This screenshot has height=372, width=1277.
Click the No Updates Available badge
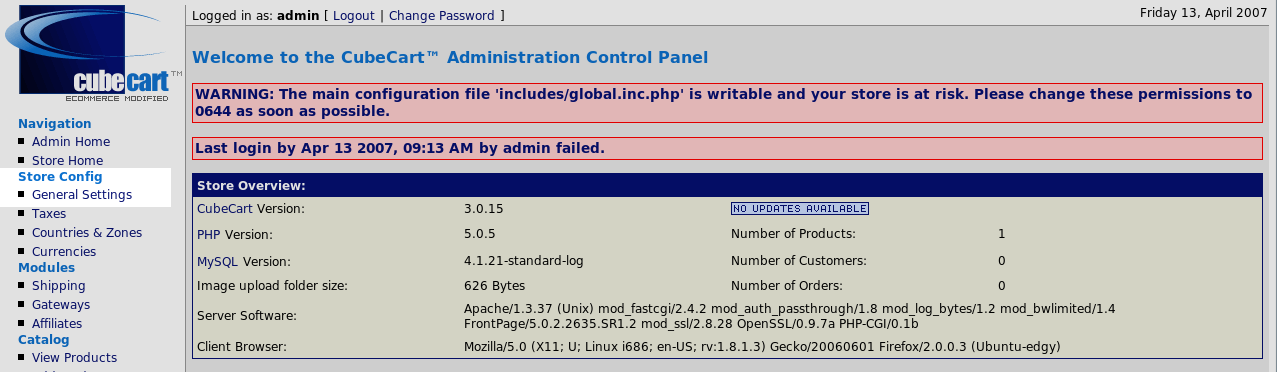point(799,209)
